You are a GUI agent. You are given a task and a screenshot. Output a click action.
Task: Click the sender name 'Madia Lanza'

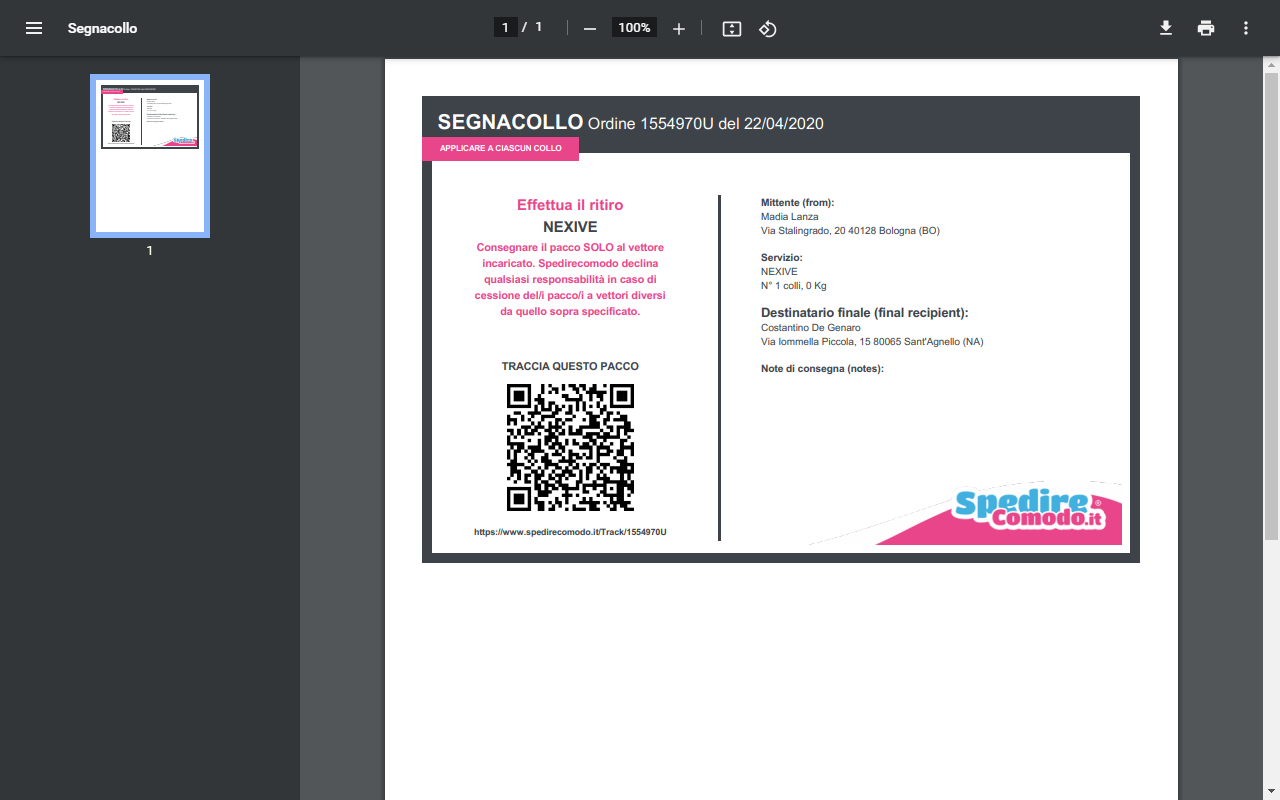point(790,217)
